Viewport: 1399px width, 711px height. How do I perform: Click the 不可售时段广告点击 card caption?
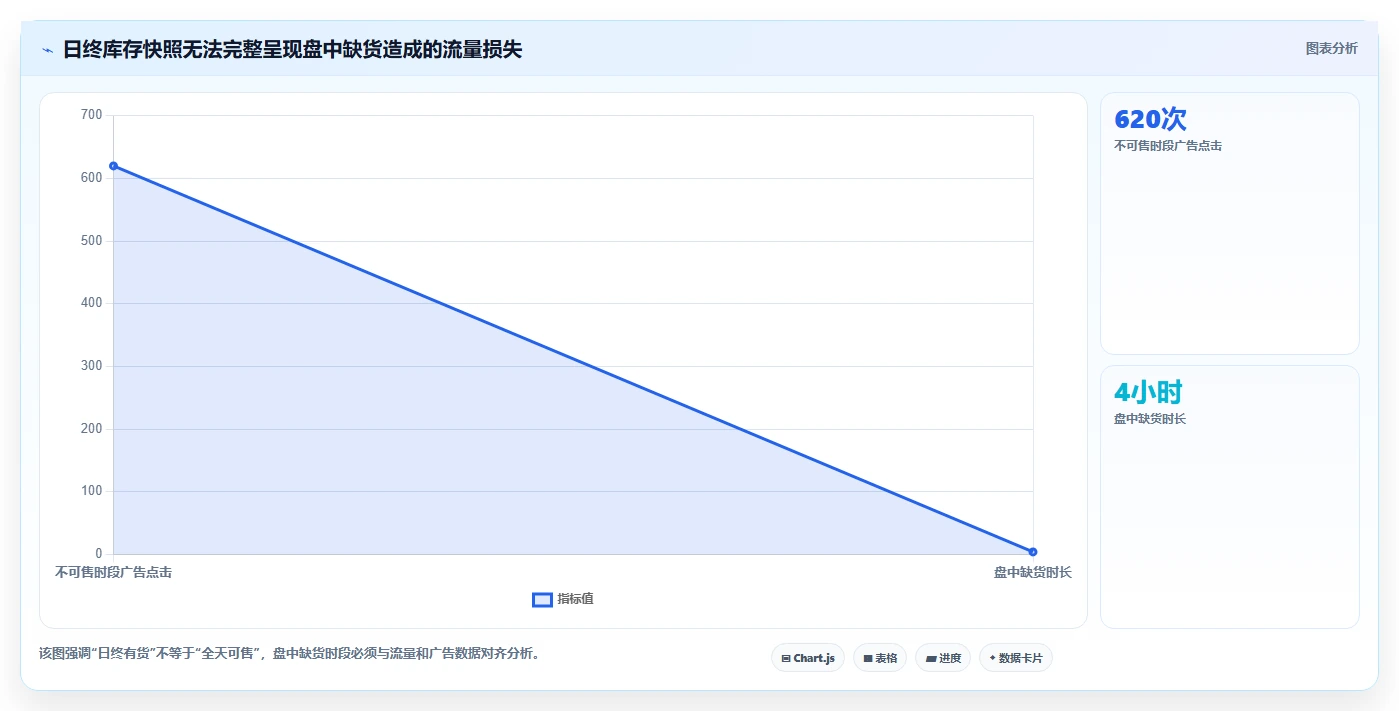1168,146
